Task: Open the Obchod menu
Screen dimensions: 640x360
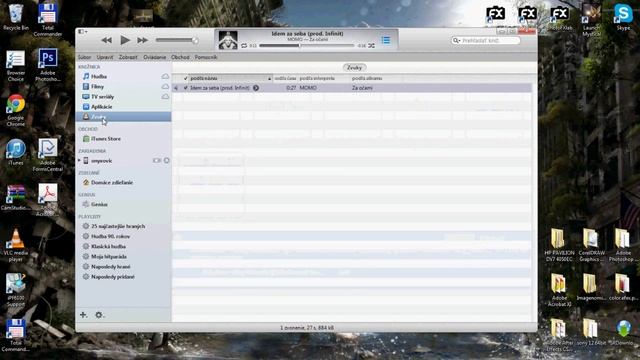Action: 180,57
